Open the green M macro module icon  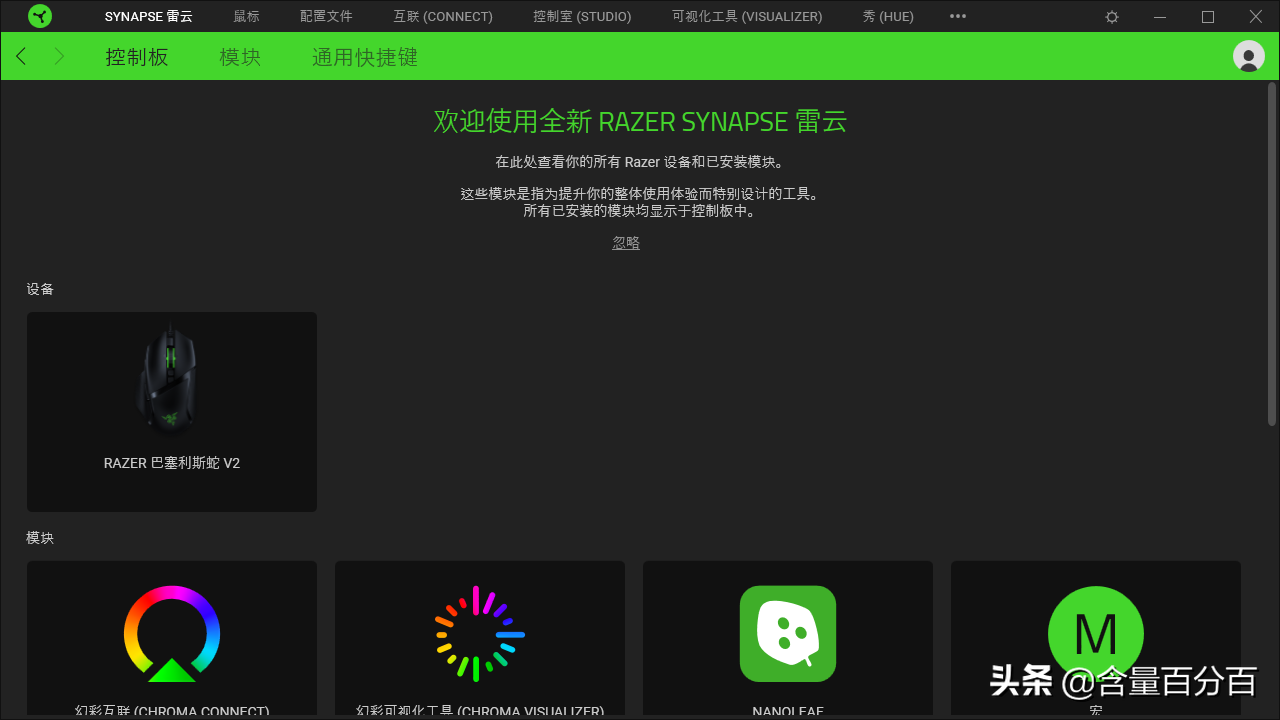[x=1096, y=634]
